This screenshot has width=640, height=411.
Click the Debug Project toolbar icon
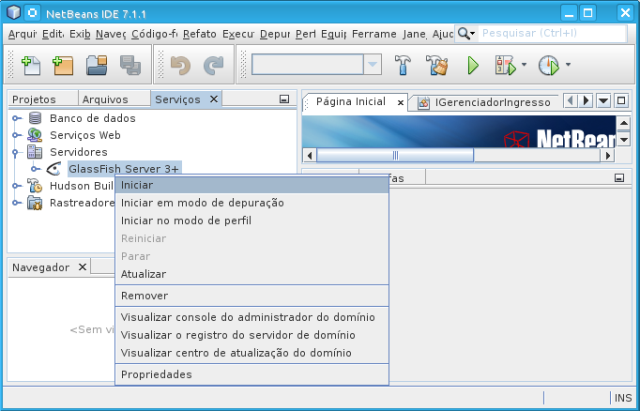coord(505,66)
